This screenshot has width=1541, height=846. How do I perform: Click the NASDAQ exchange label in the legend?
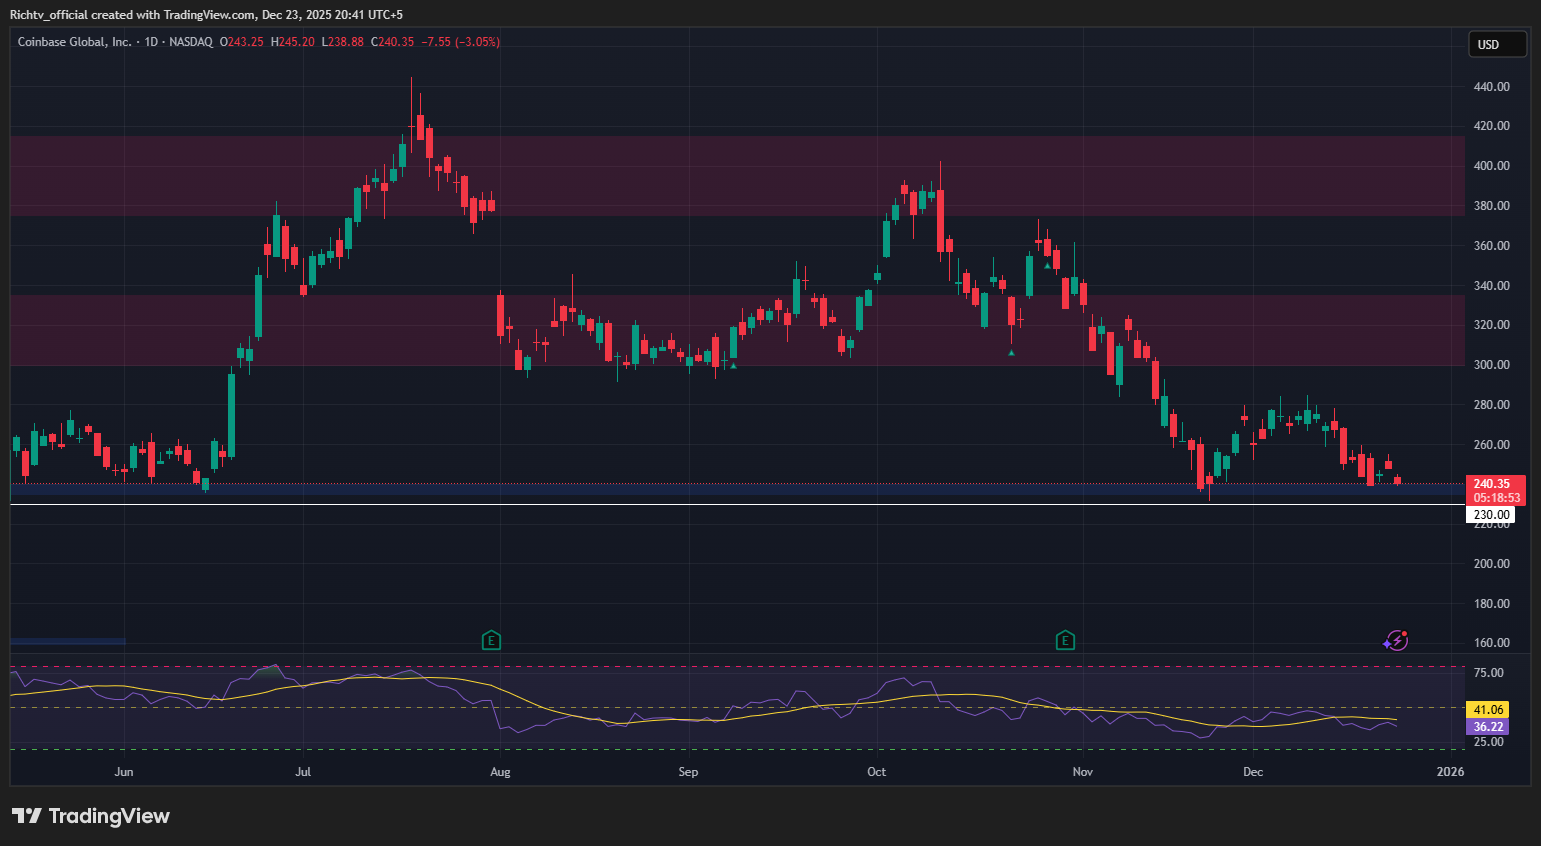191,42
